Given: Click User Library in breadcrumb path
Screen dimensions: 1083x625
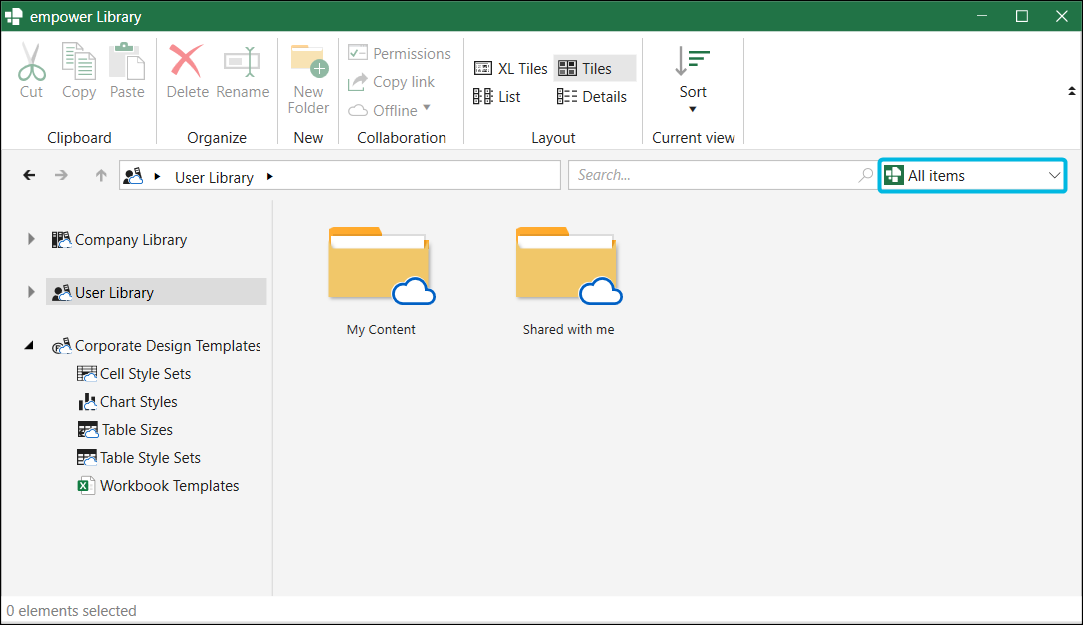Looking at the screenshot, I should tap(214, 177).
